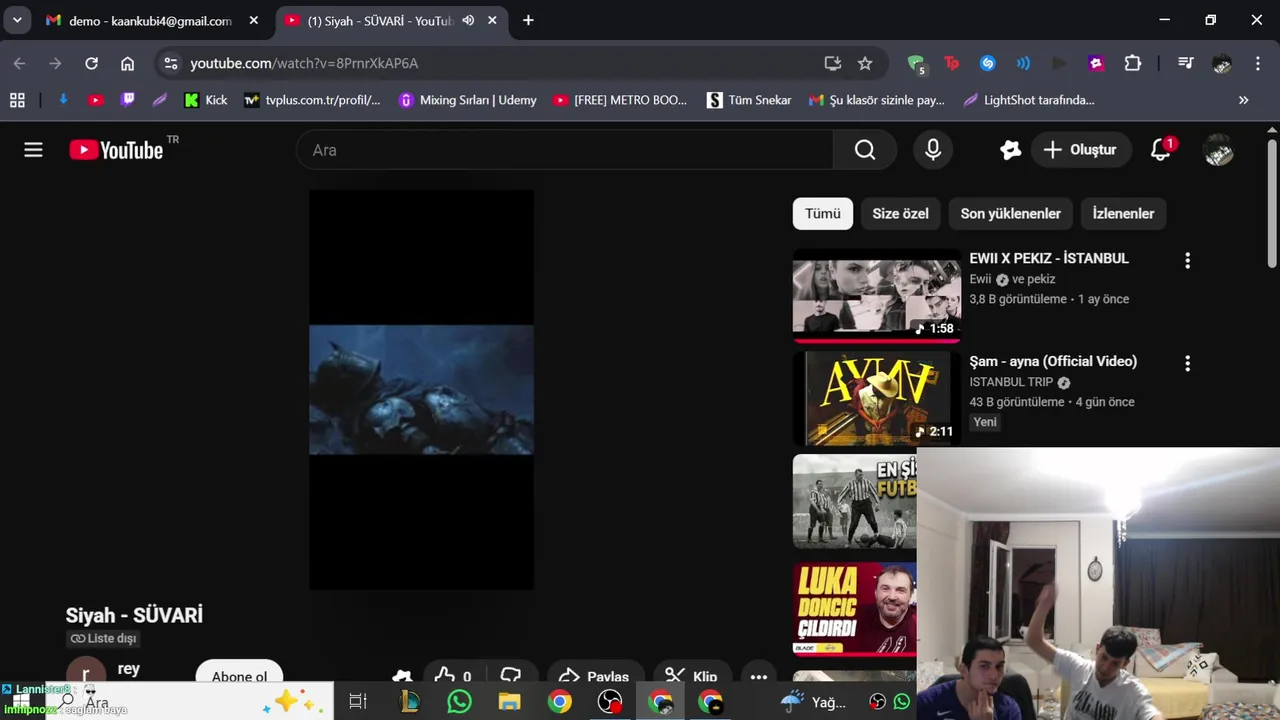The height and width of the screenshot is (720, 1280).
Task: Like the video with thumbs up
Action: coord(453,676)
